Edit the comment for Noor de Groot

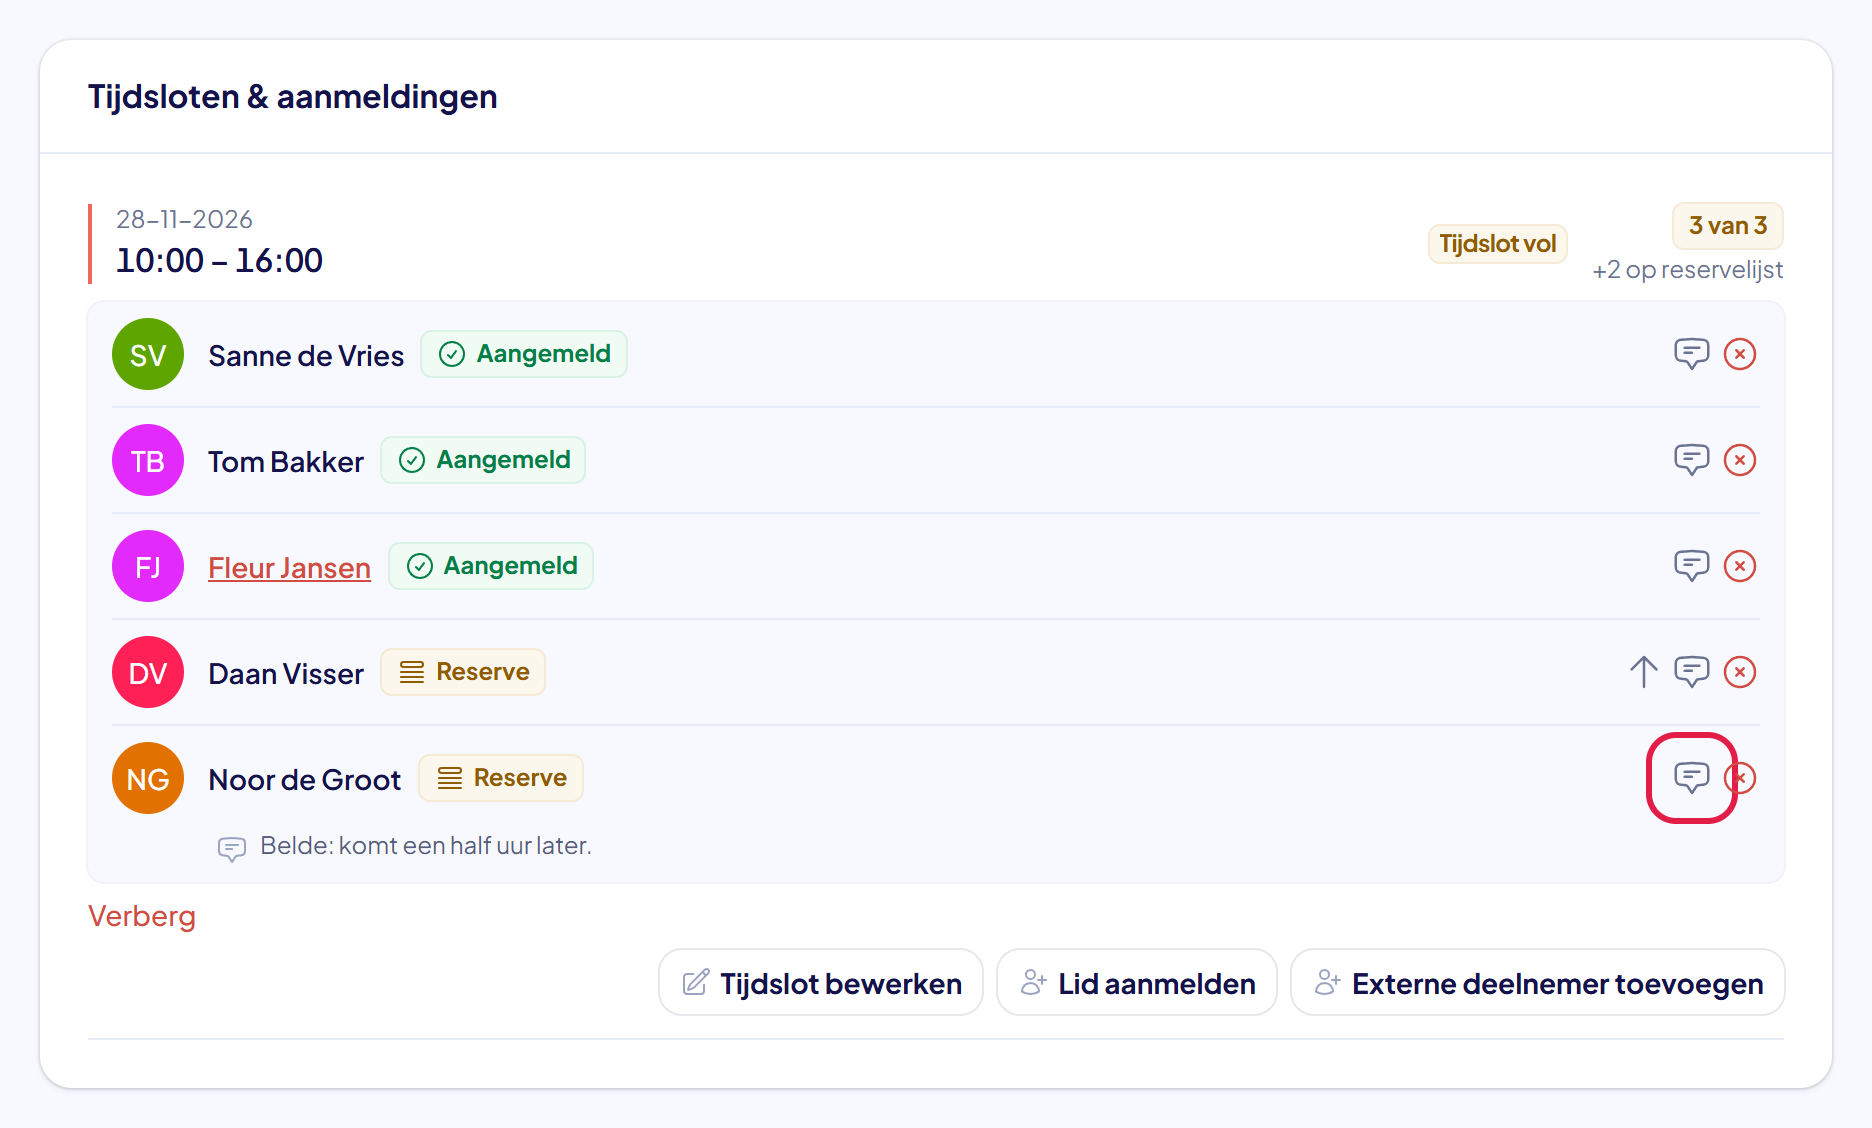pyautogui.click(x=1691, y=778)
